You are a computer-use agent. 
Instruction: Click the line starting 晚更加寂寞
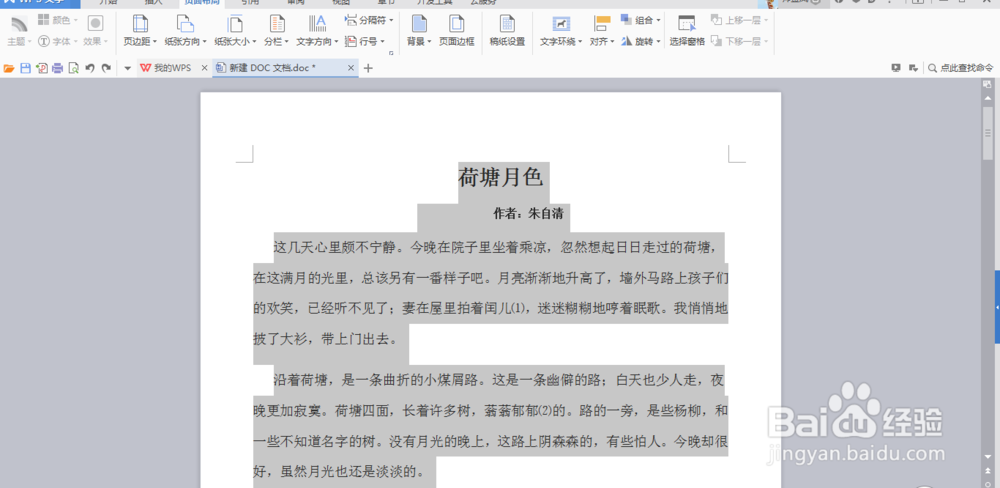(x=490, y=411)
